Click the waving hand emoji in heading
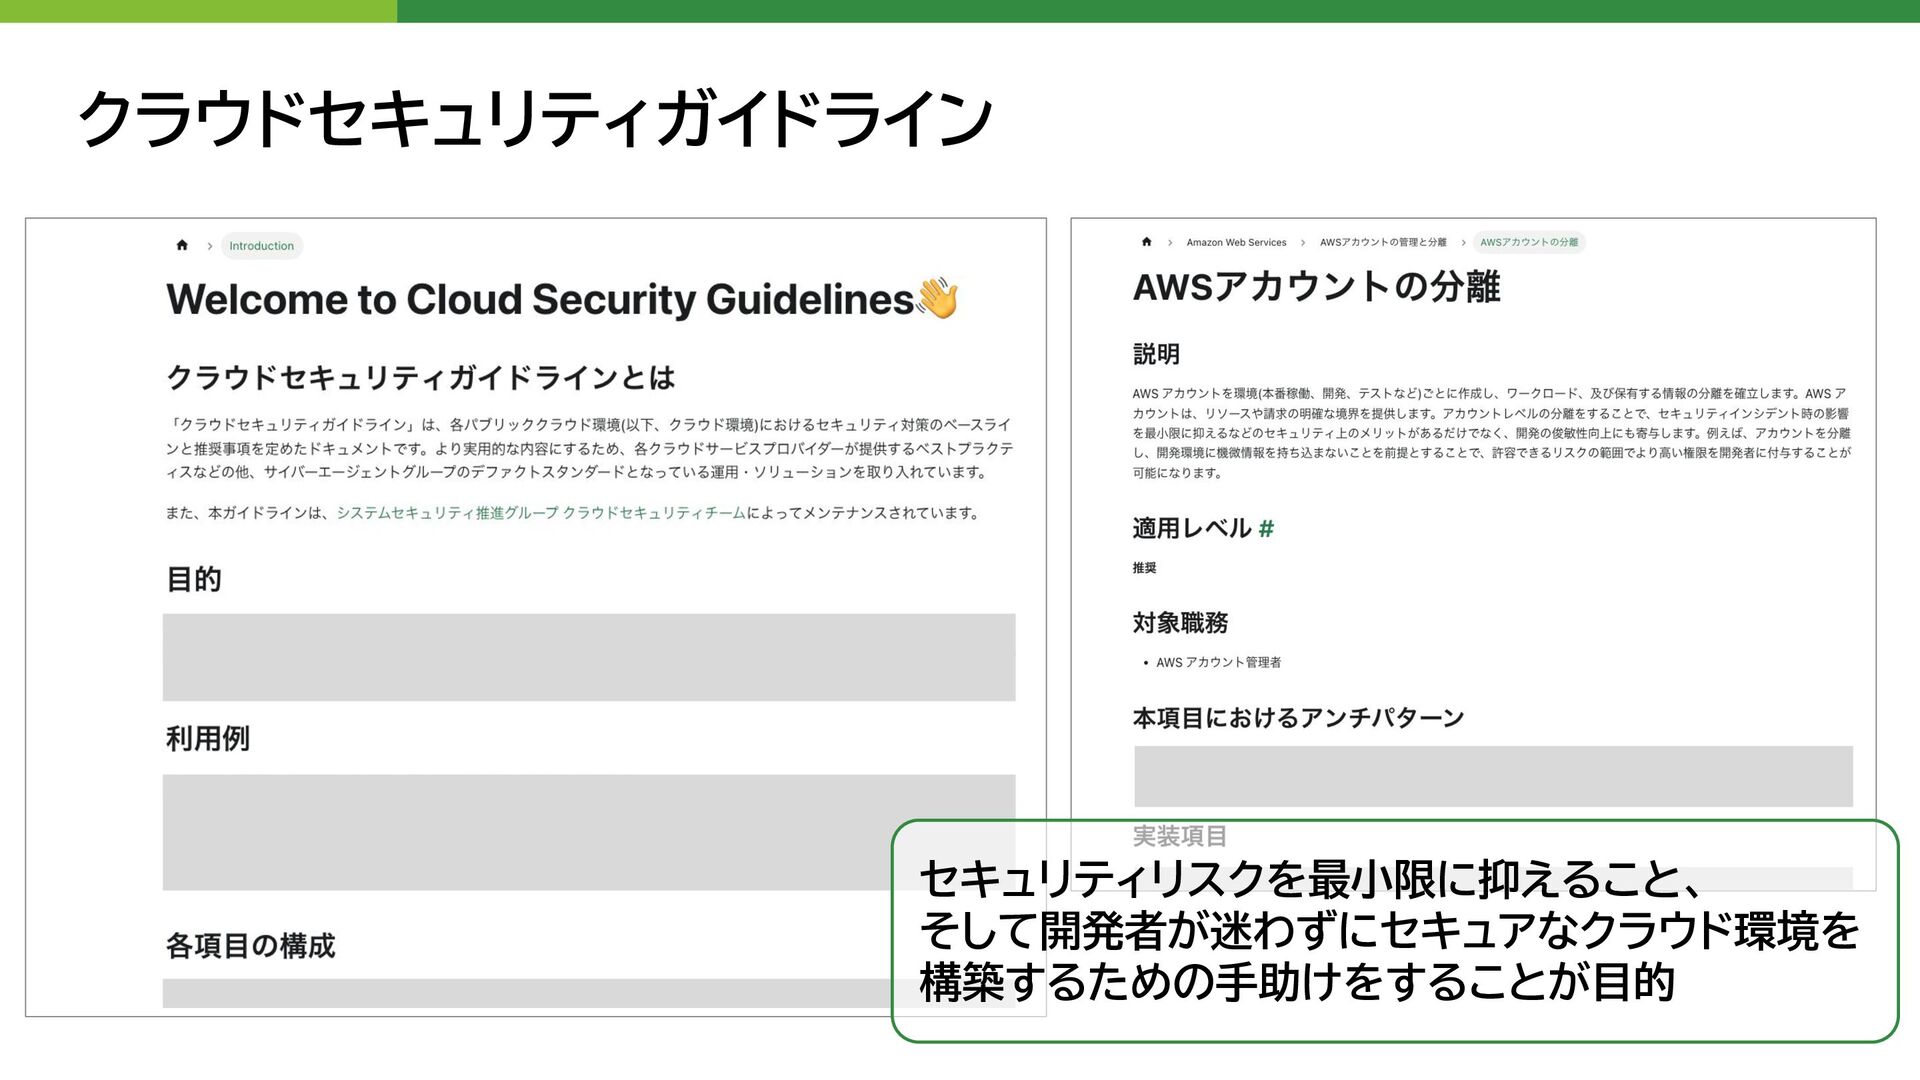Viewport: 1920px width, 1080px height. [938, 298]
